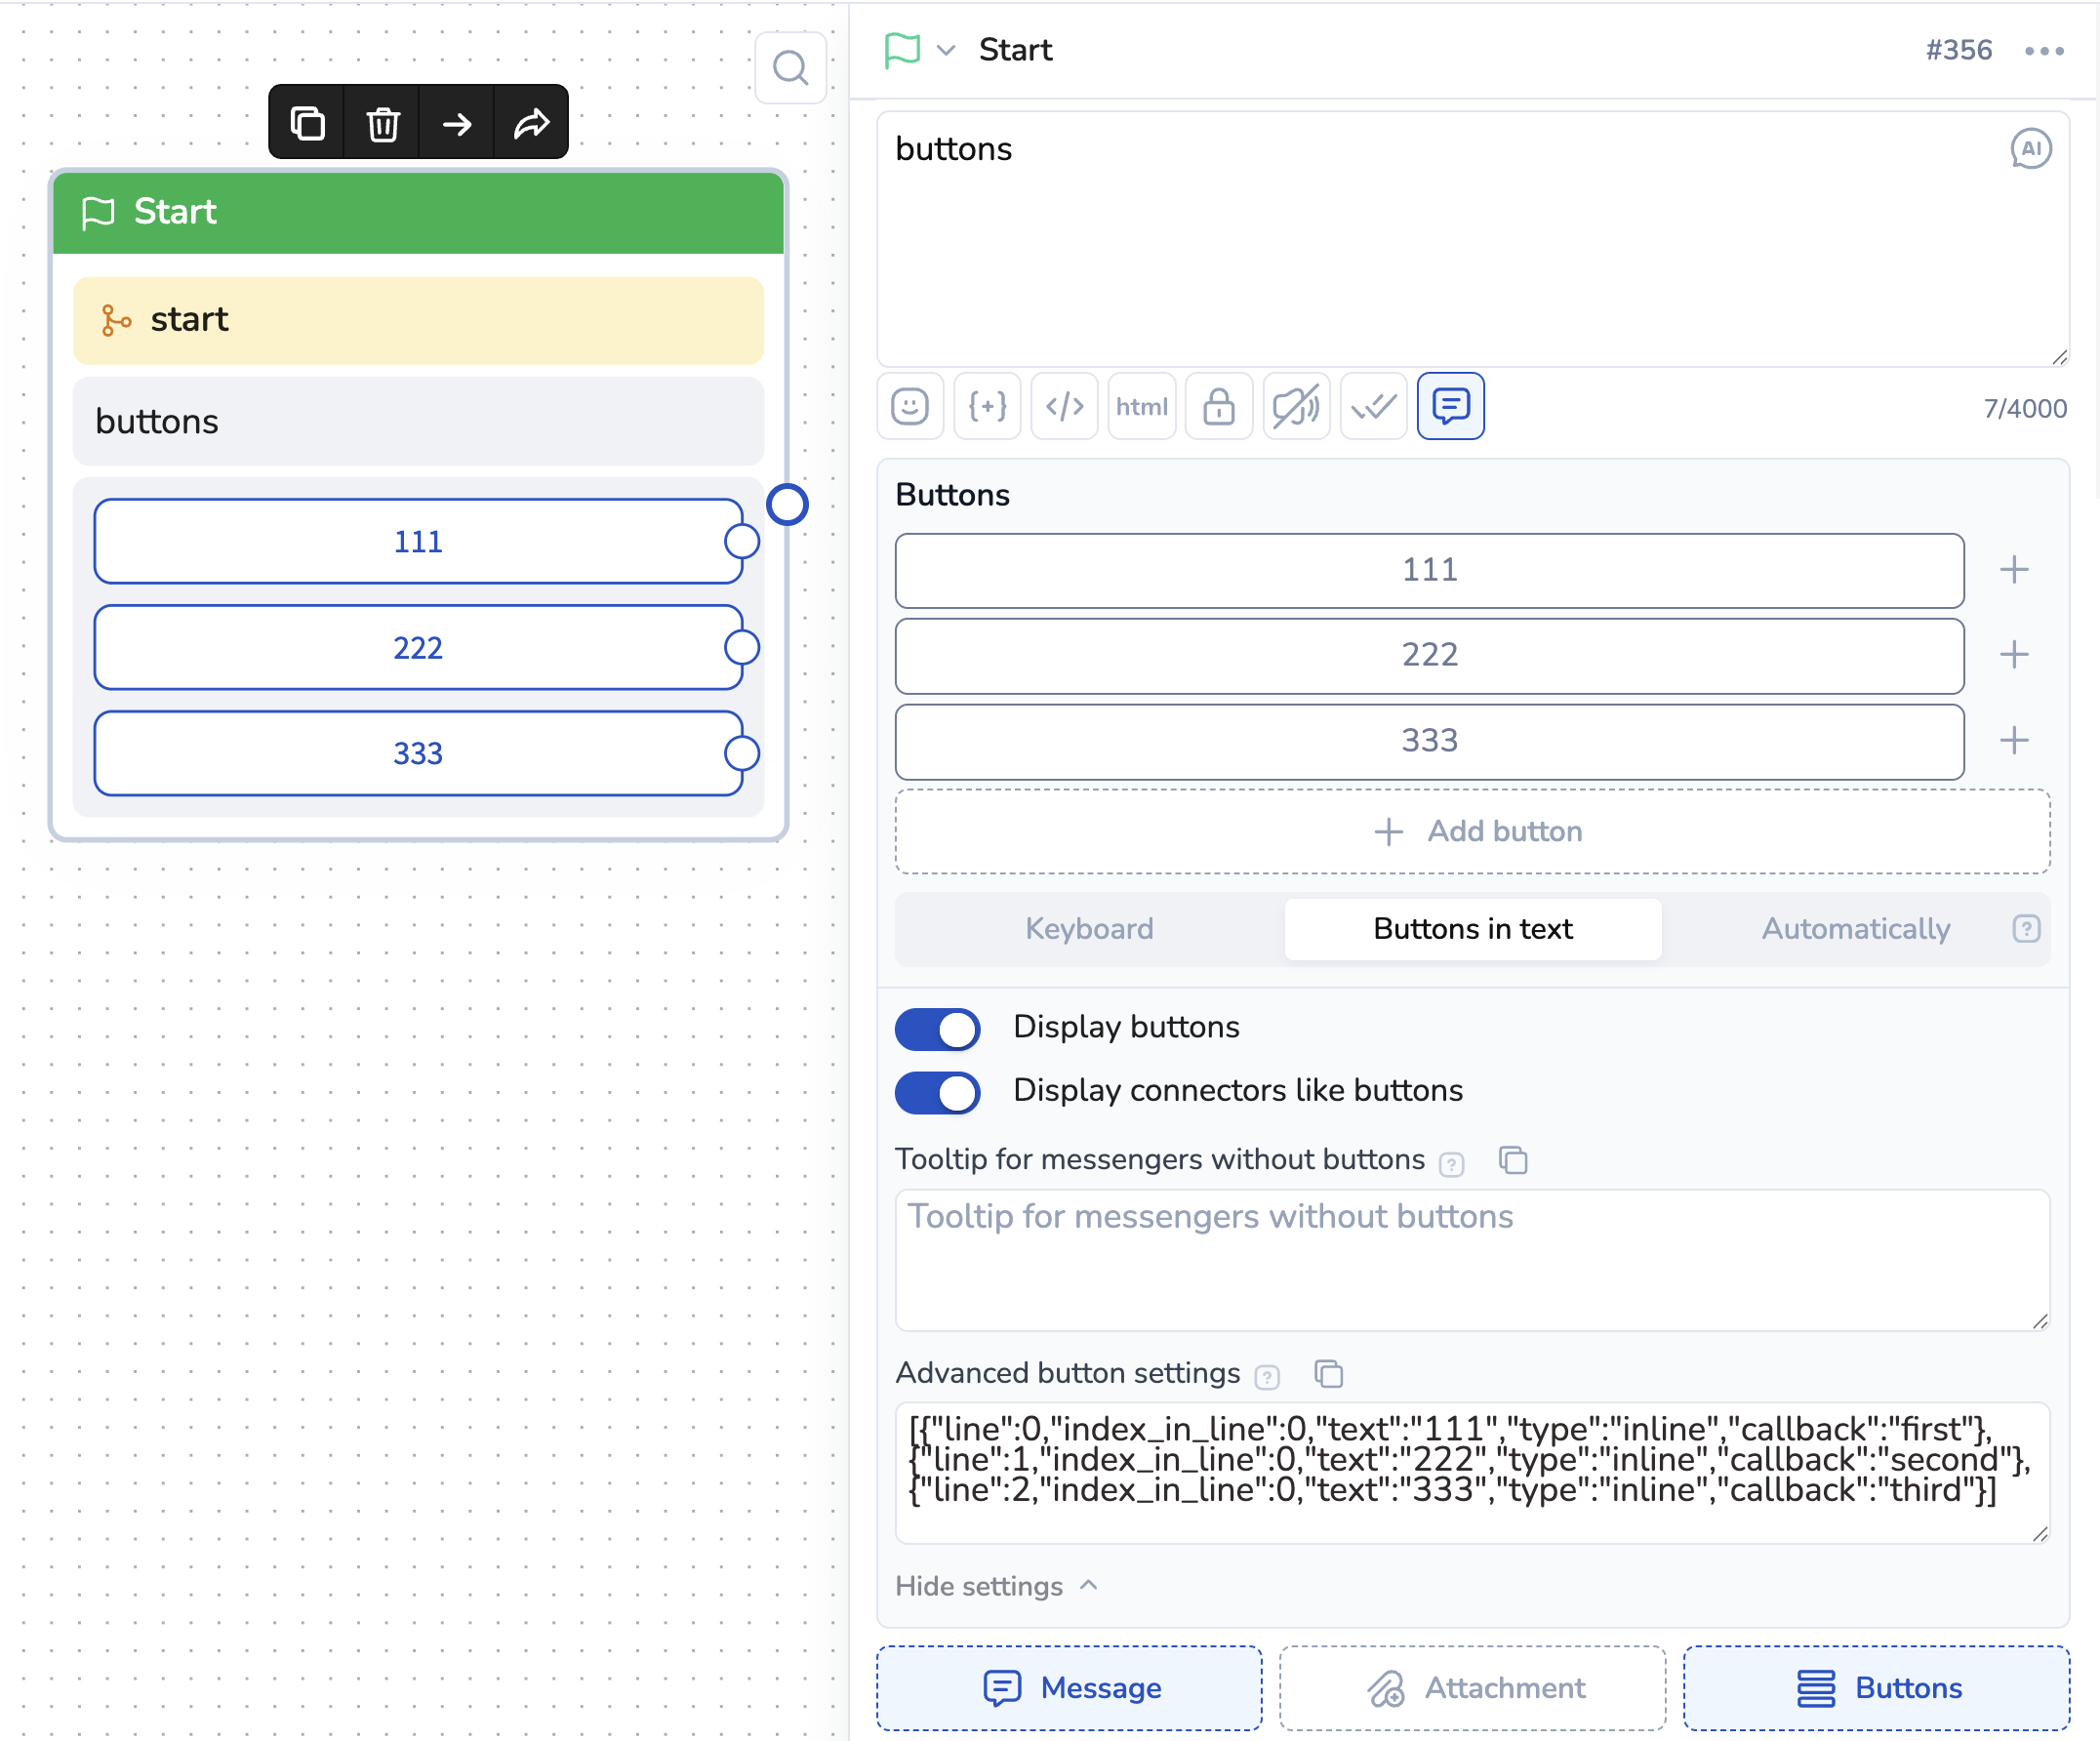Viewport: 2100px width, 1741px height.
Task: Click the lock icon below the message field
Action: 1218,406
